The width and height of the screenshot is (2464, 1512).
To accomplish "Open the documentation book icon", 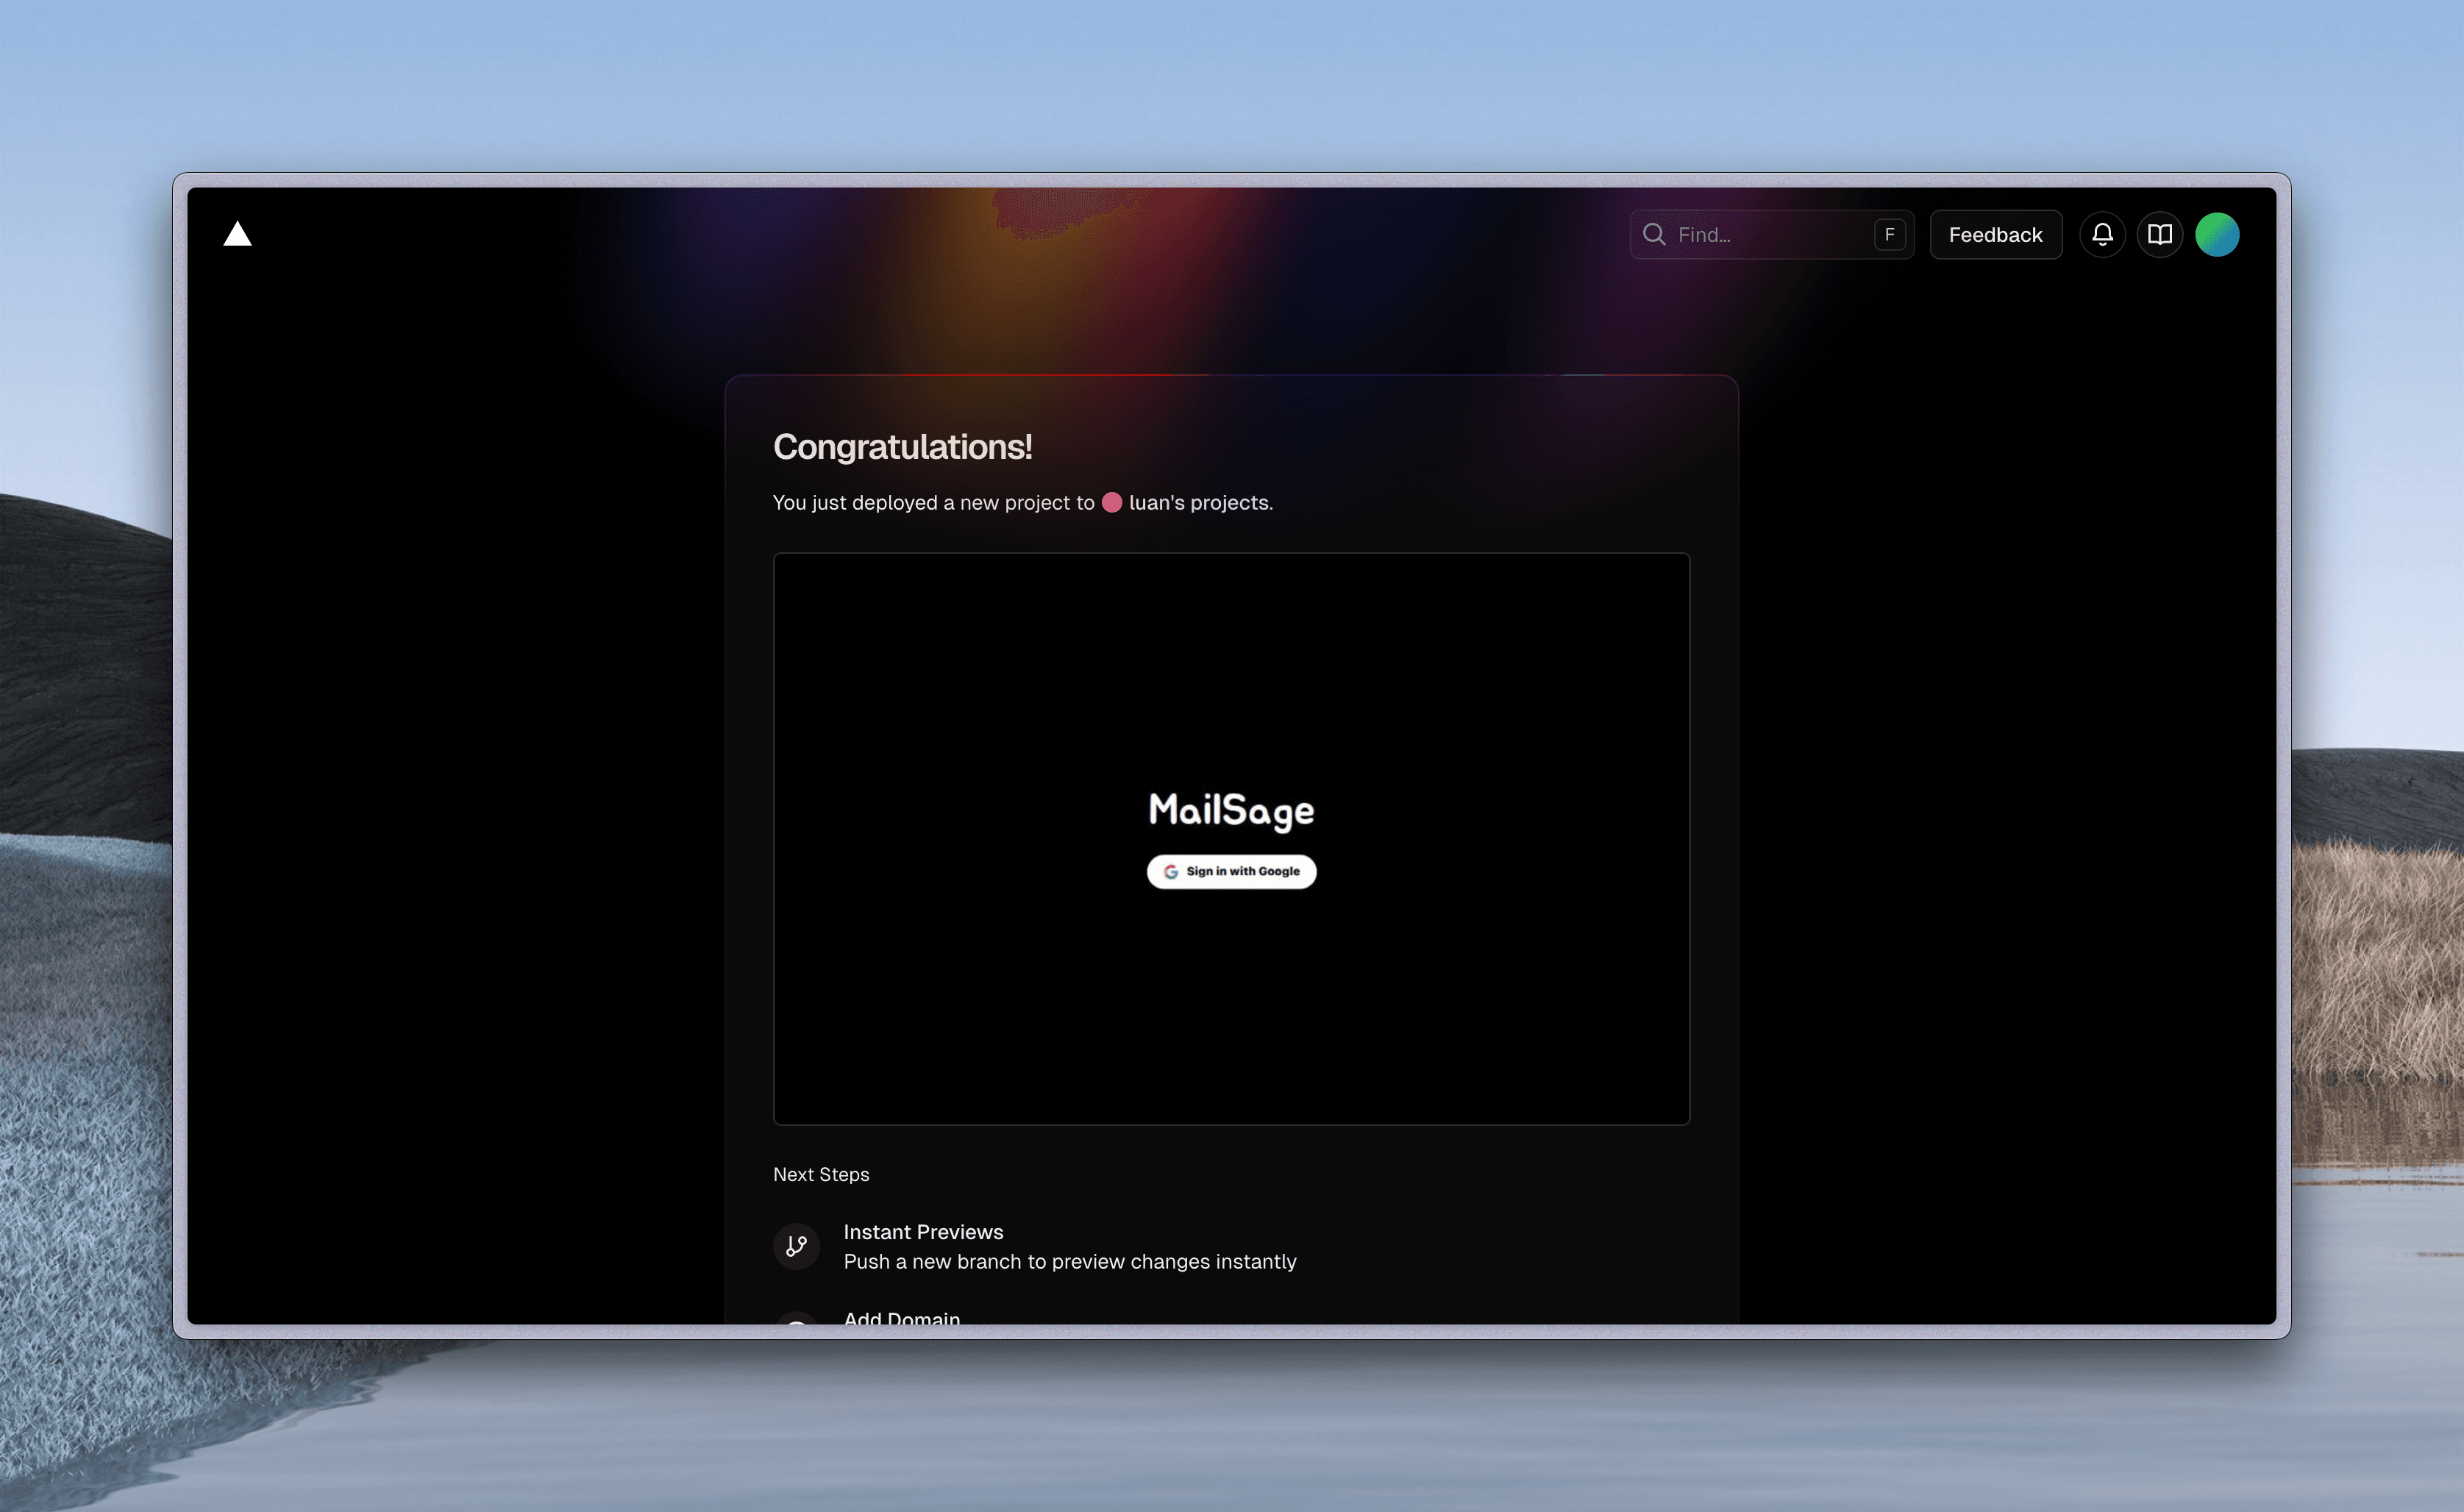I will (x=2160, y=234).
